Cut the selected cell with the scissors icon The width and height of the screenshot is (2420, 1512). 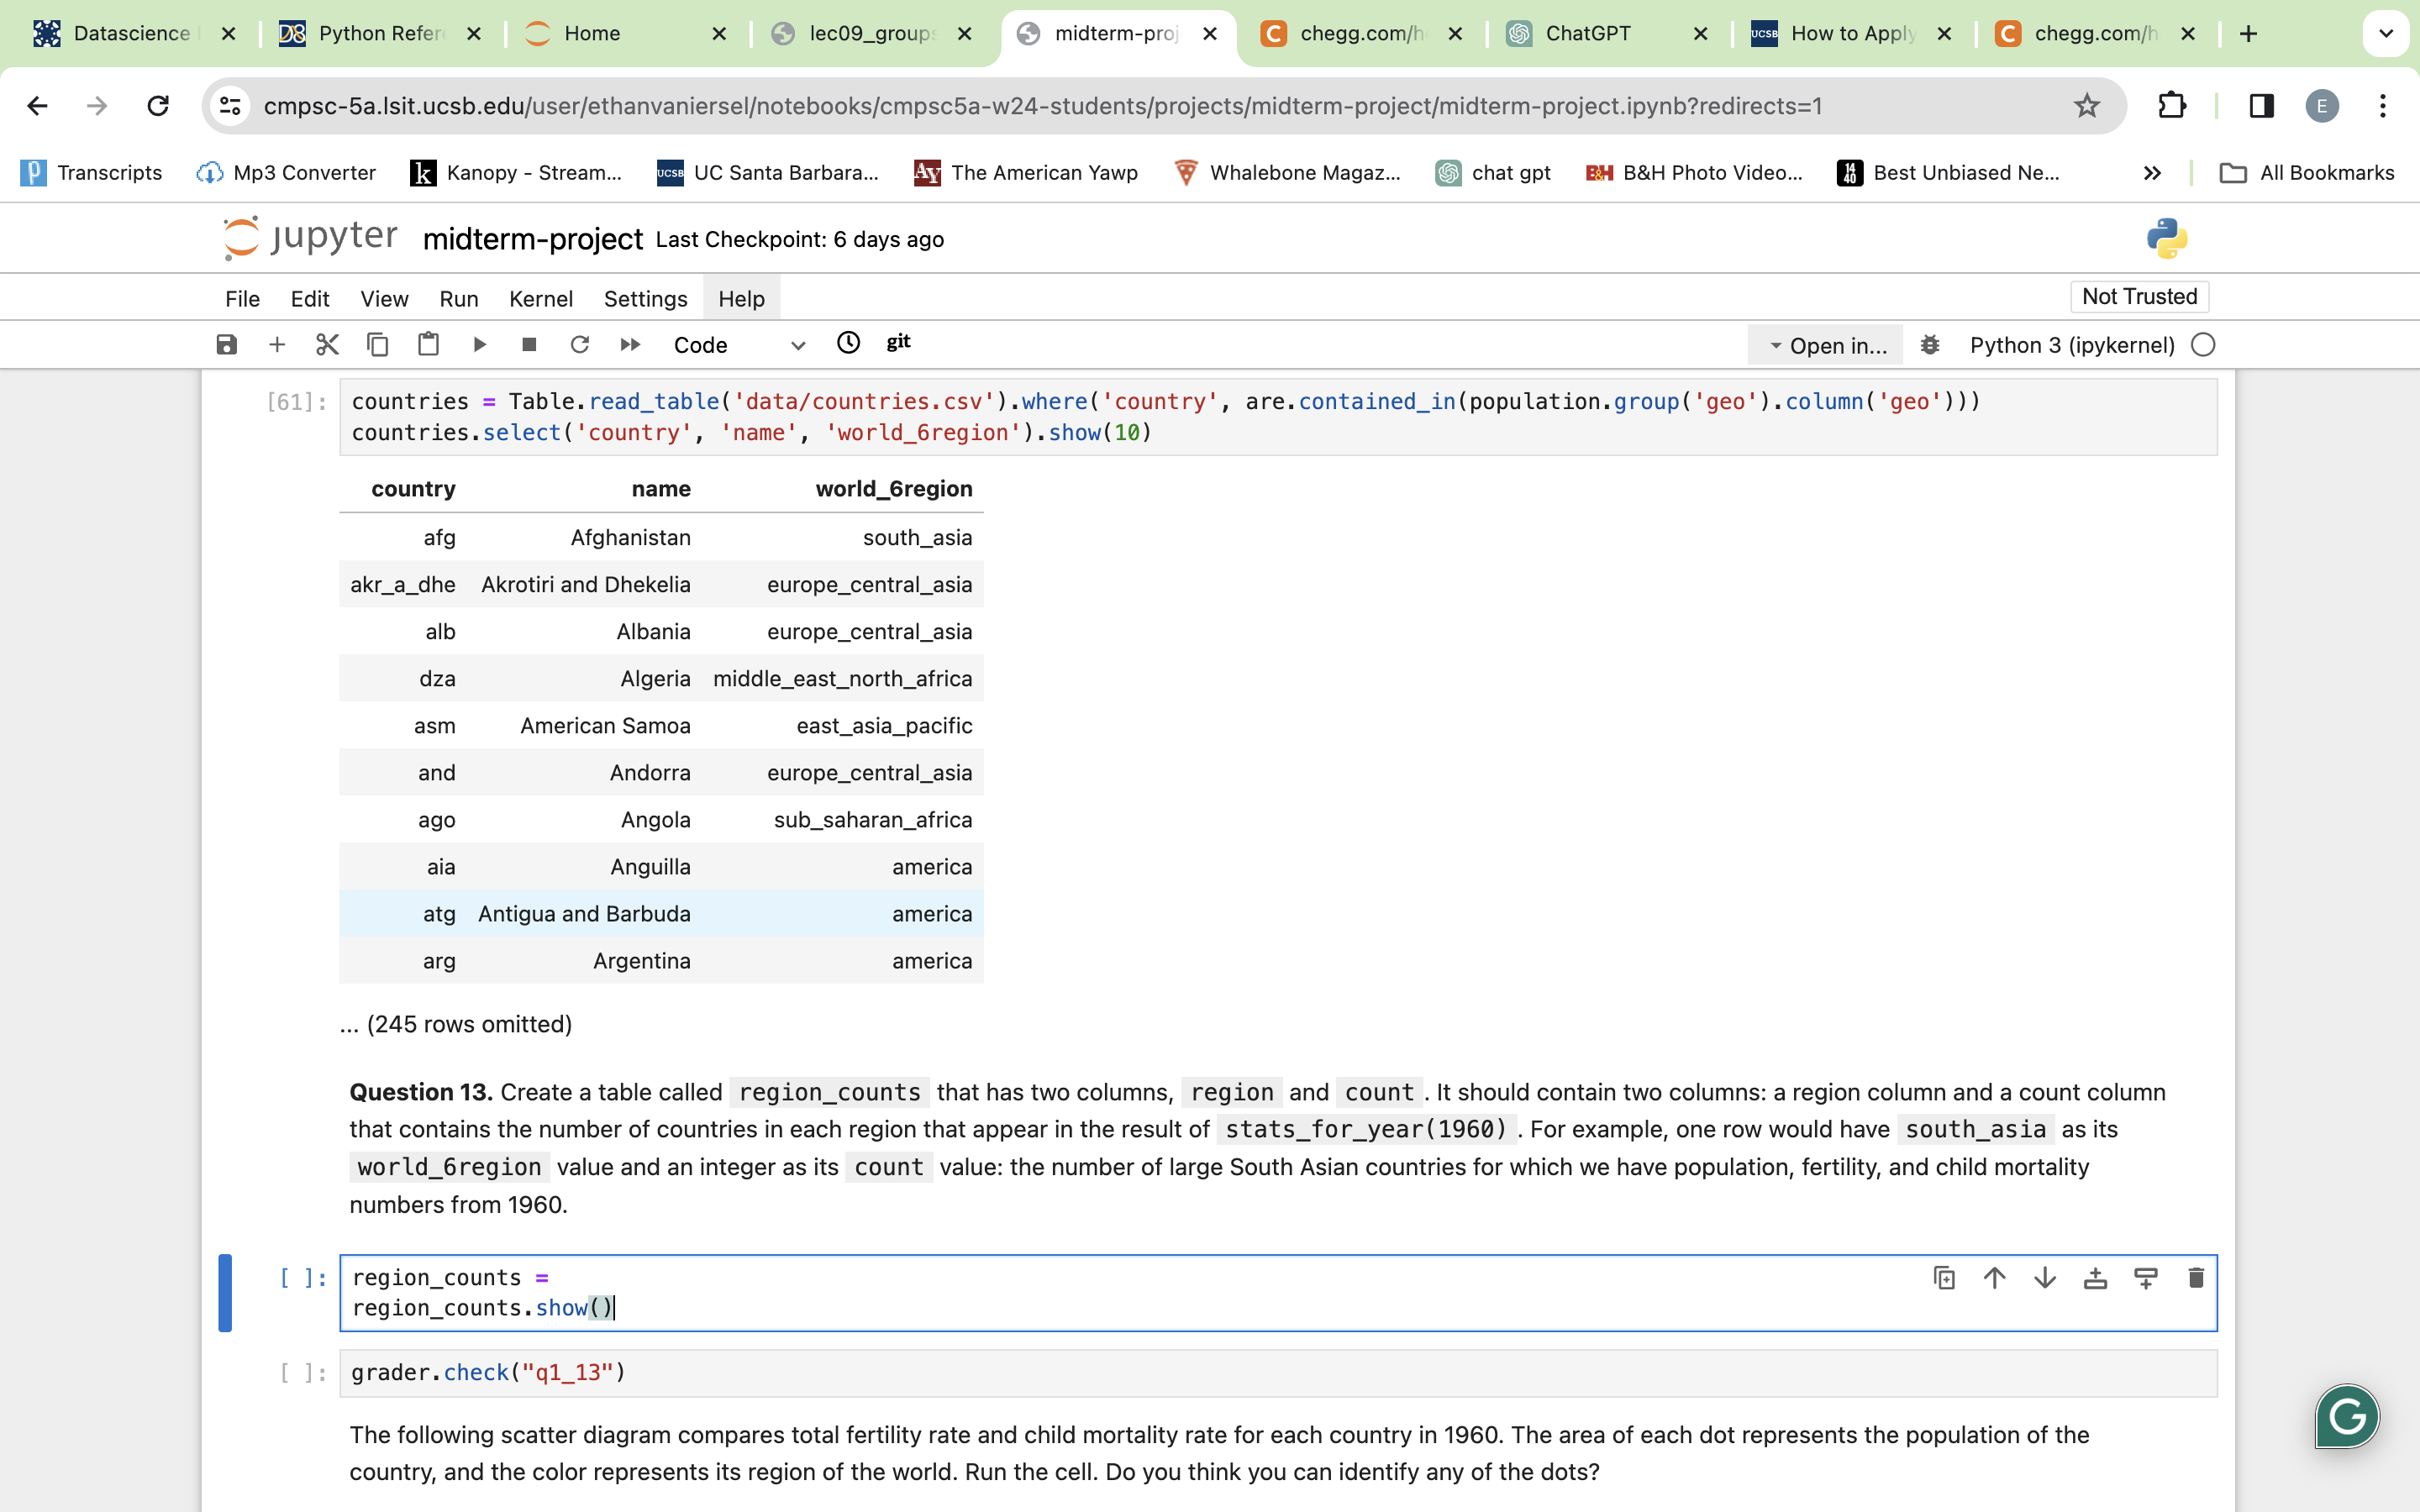(x=328, y=344)
